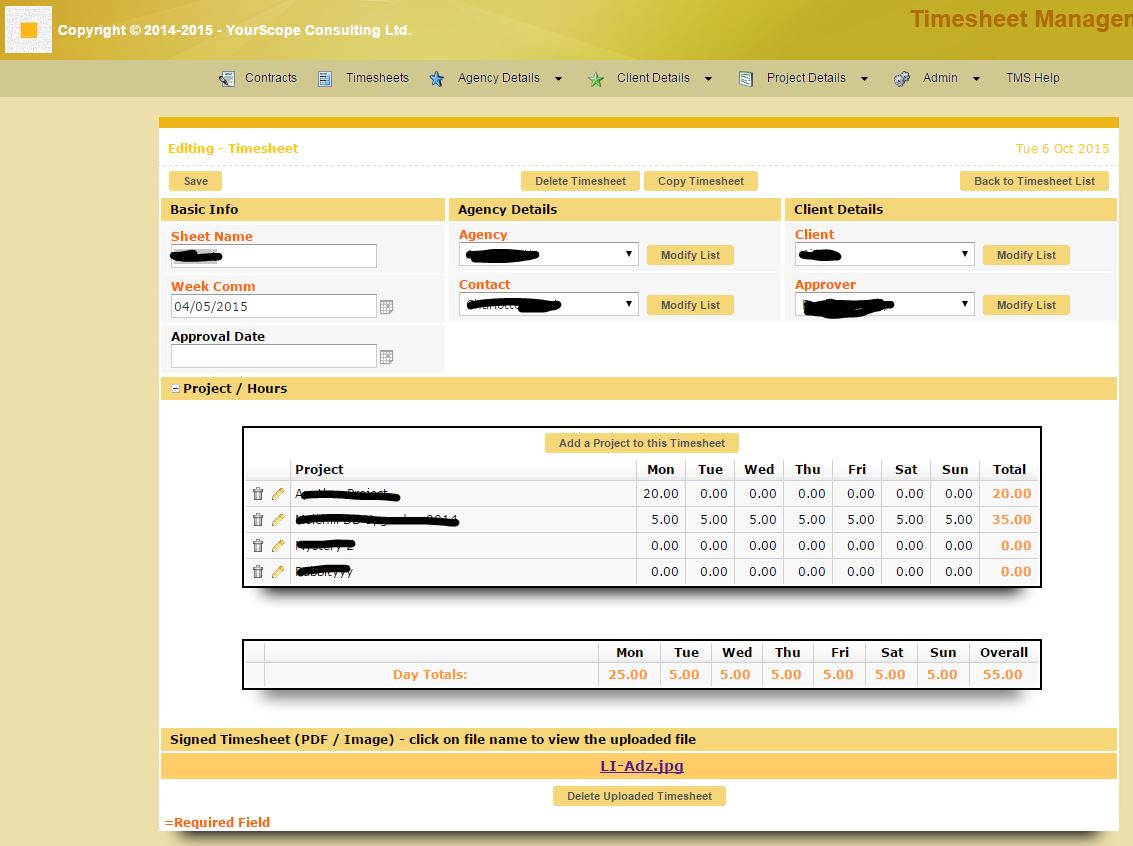Click into the Sheet Name field
The width and height of the screenshot is (1133, 846).
[274, 256]
